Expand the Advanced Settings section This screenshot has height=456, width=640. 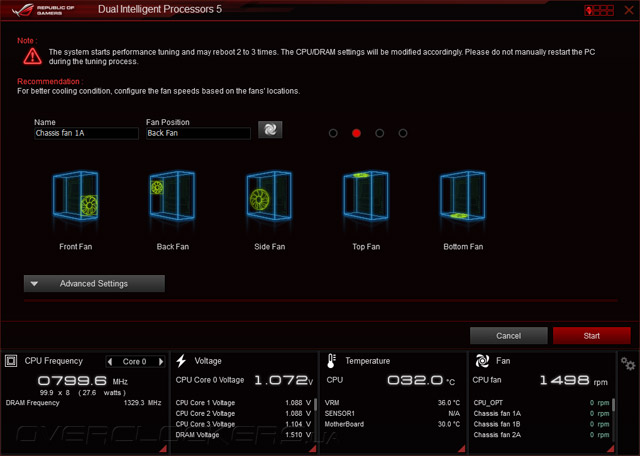[x=94, y=283]
